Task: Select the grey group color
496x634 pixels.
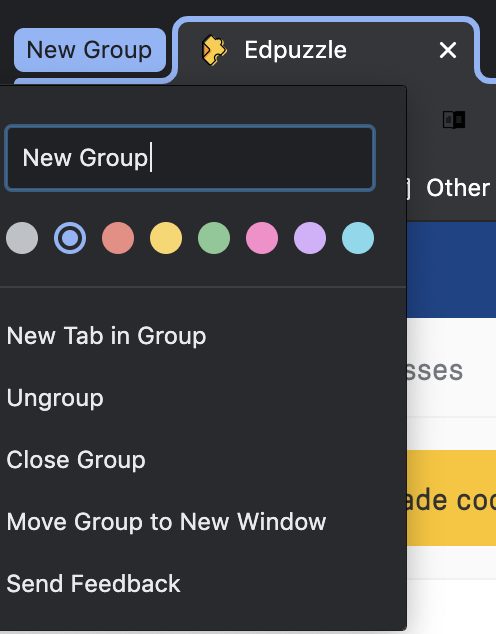Action: click(22, 238)
